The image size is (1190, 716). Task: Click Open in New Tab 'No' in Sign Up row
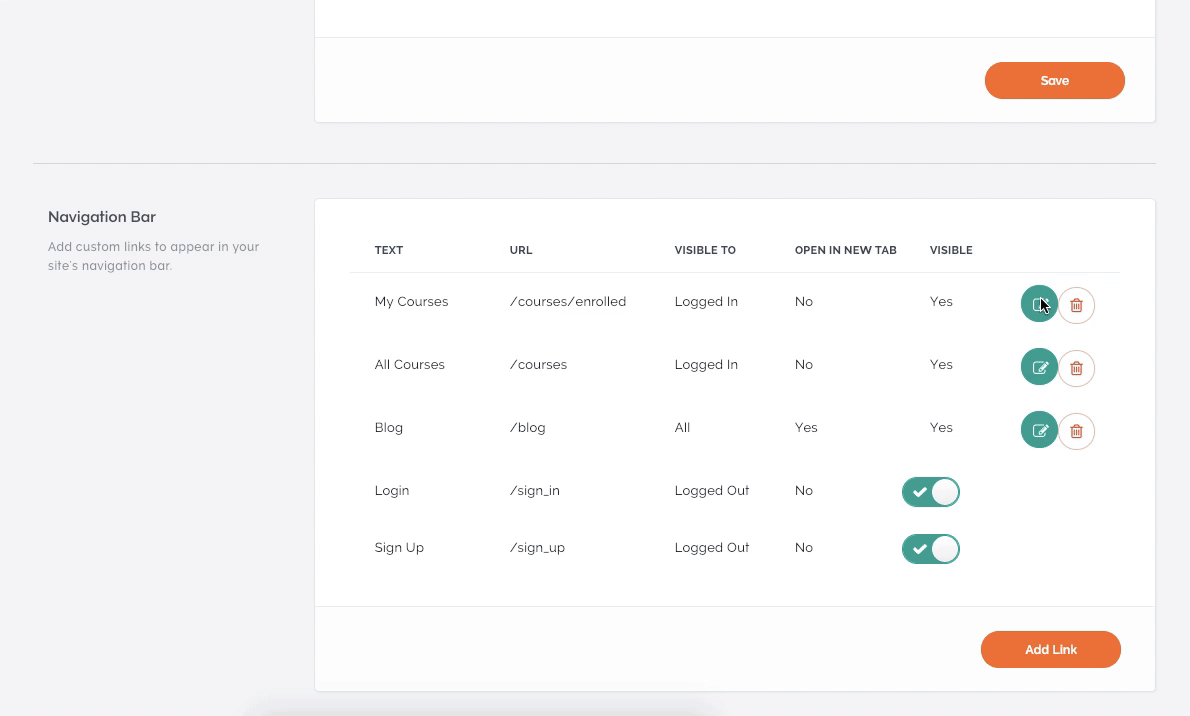coord(804,547)
